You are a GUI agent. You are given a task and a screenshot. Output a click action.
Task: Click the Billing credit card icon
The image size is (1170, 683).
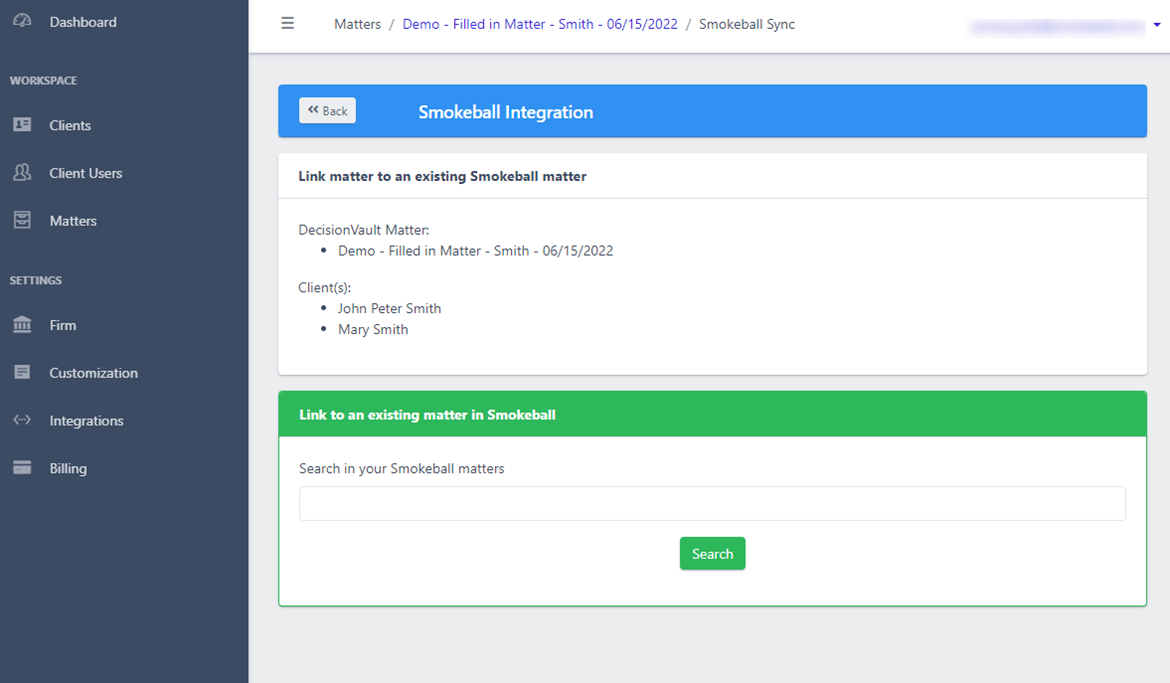pos(22,468)
